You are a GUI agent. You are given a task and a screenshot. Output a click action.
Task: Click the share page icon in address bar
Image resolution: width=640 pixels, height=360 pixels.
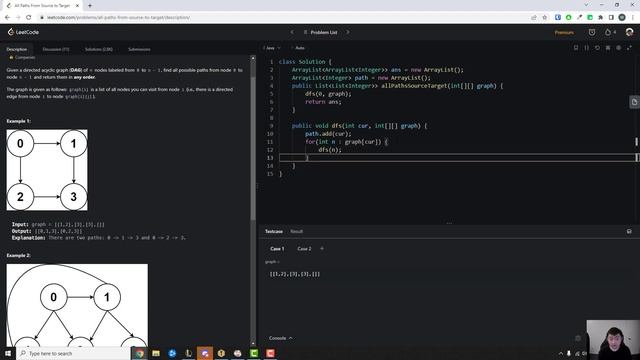533,18
